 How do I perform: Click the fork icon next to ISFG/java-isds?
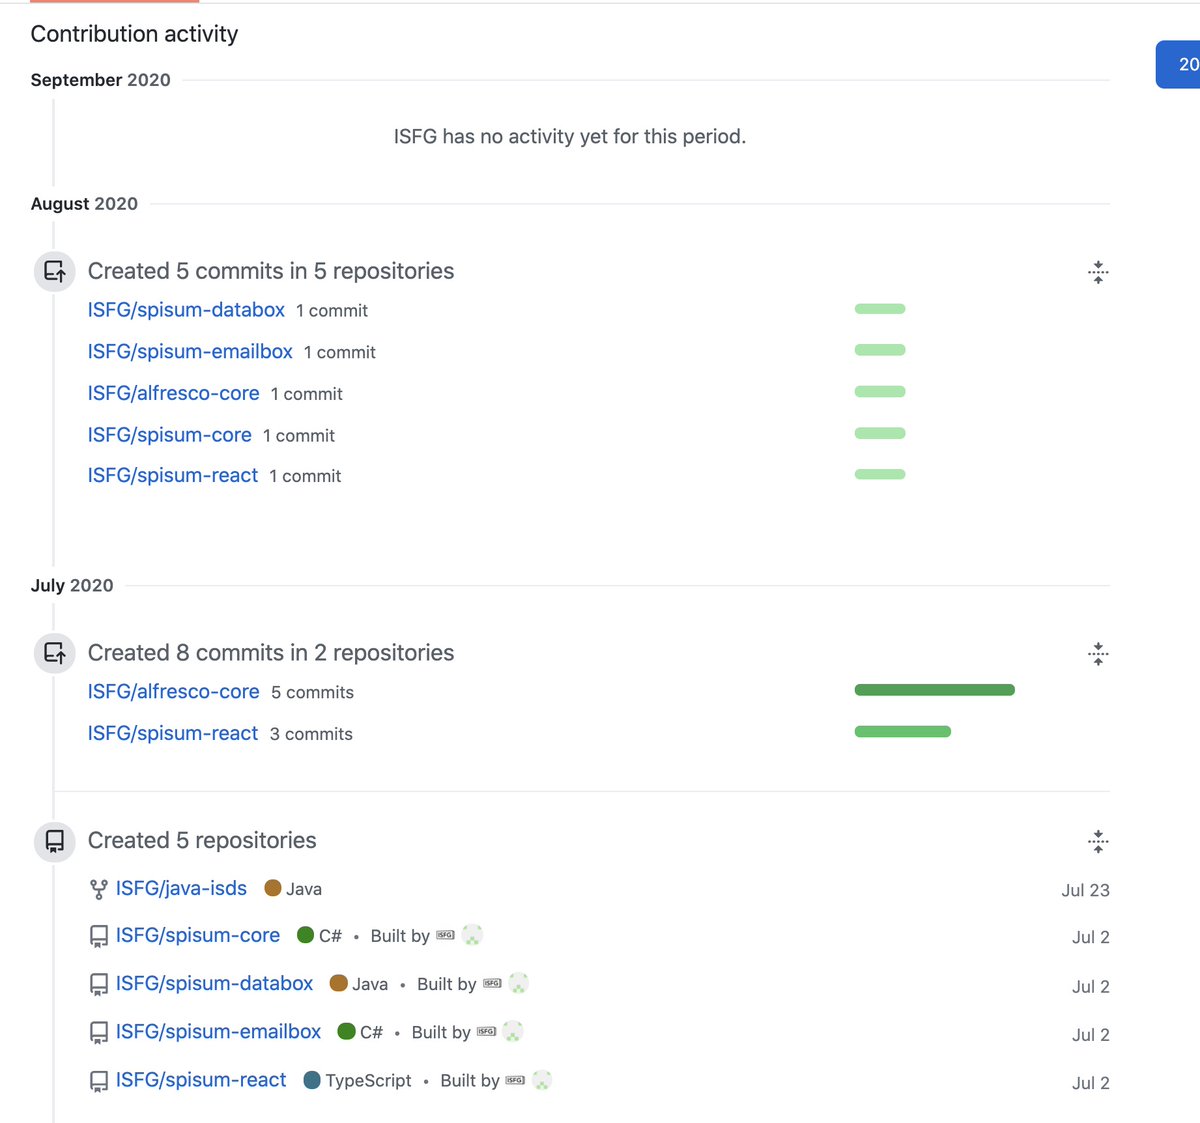coord(98,889)
